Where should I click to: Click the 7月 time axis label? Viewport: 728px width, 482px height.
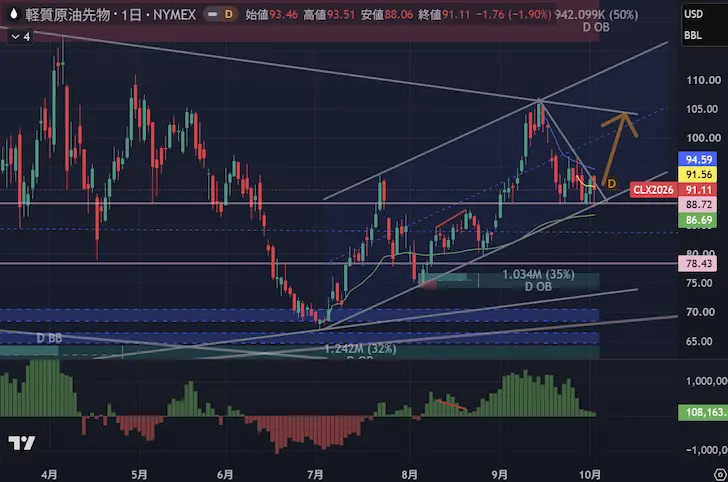point(315,475)
